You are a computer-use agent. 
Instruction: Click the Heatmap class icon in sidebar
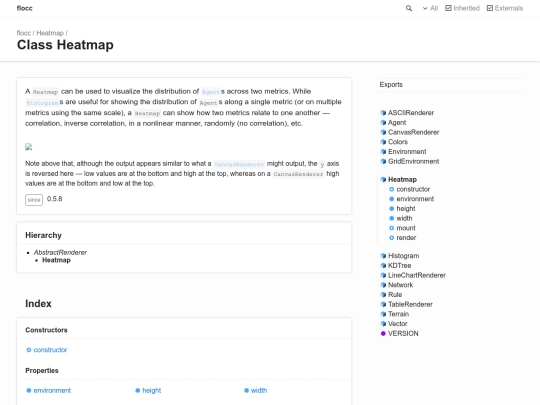383,179
